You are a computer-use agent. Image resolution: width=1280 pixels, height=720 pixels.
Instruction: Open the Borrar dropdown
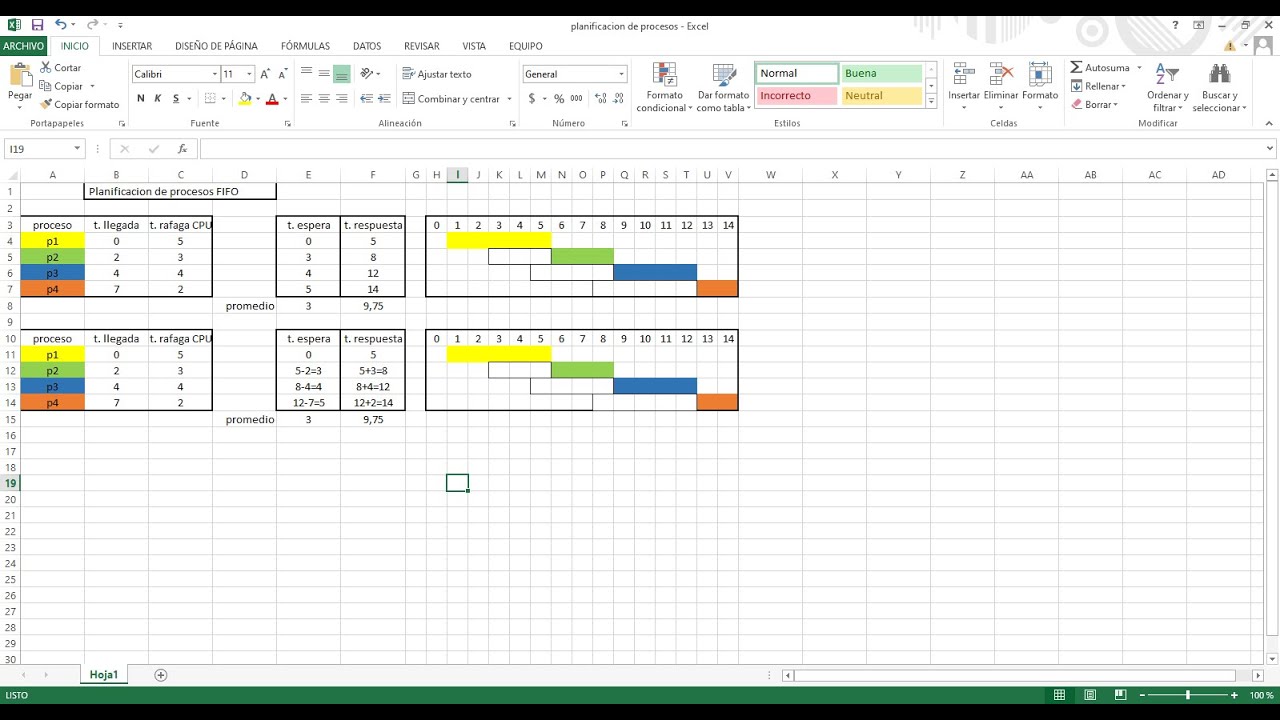[x=1094, y=104]
